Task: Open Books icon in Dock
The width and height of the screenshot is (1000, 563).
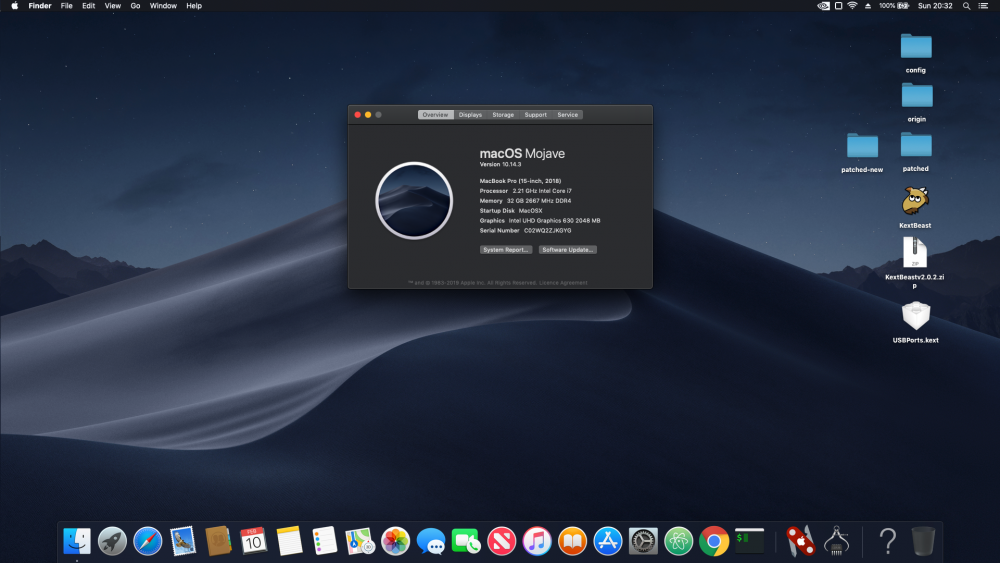Action: pos(572,541)
